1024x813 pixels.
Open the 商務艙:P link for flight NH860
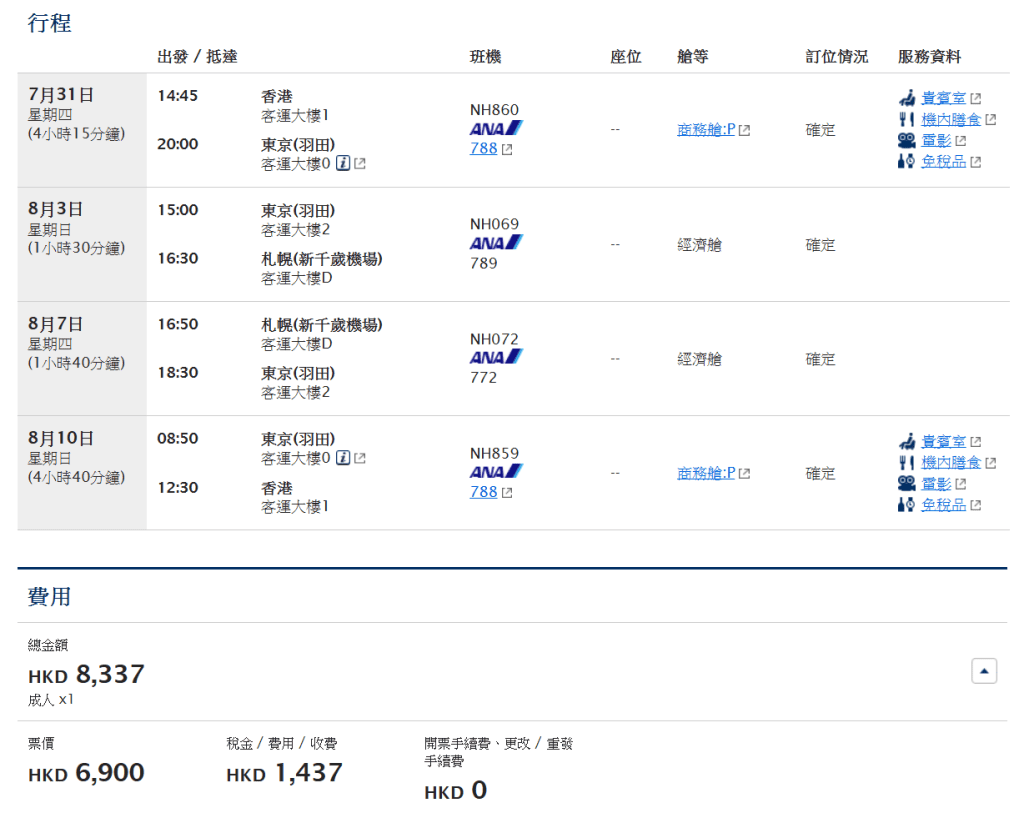(x=706, y=130)
